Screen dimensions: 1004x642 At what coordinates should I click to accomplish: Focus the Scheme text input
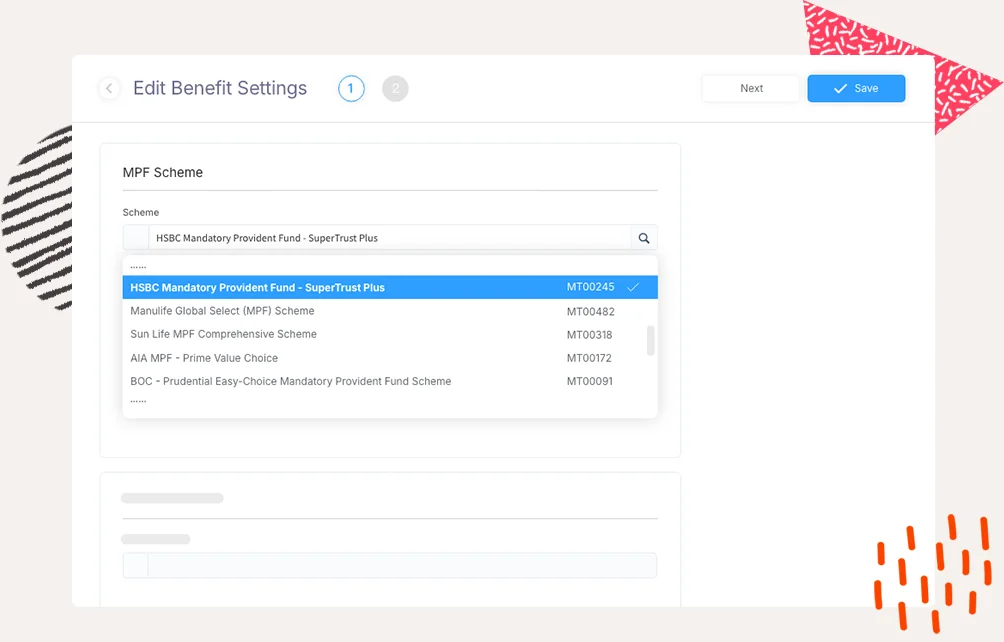click(388, 238)
